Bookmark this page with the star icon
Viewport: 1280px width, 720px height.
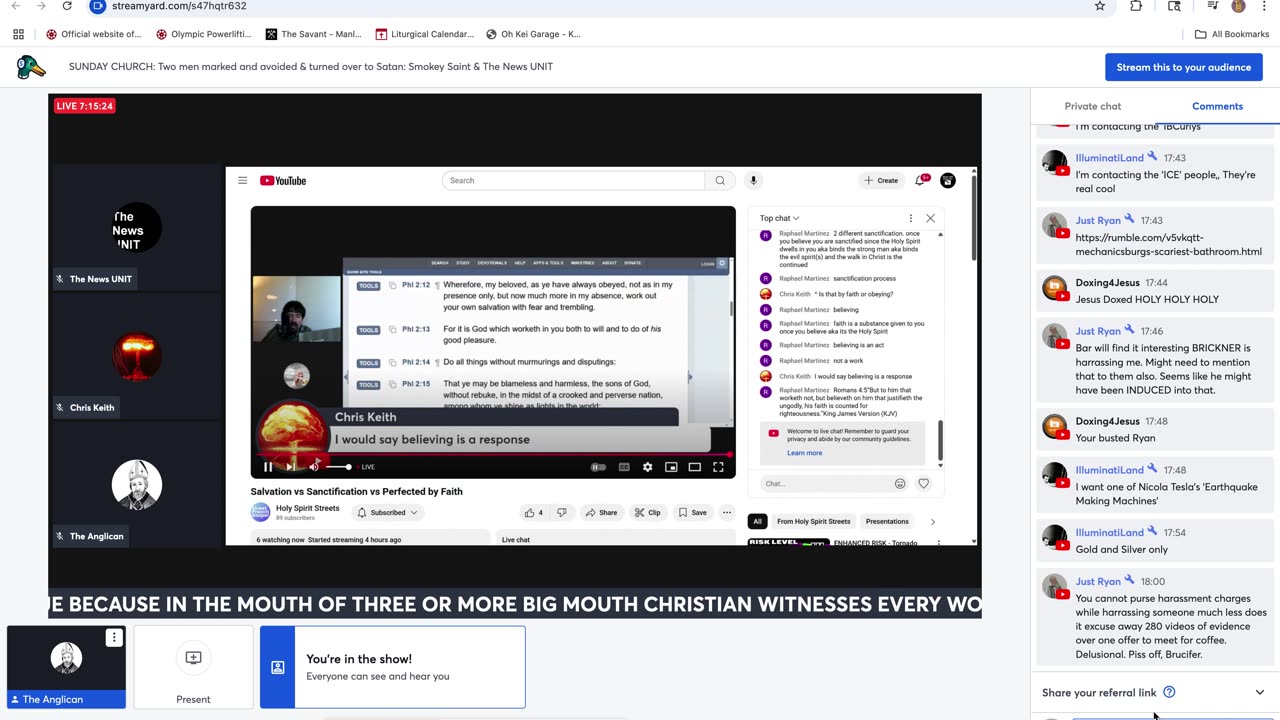pyautogui.click(x=1100, y=6)
